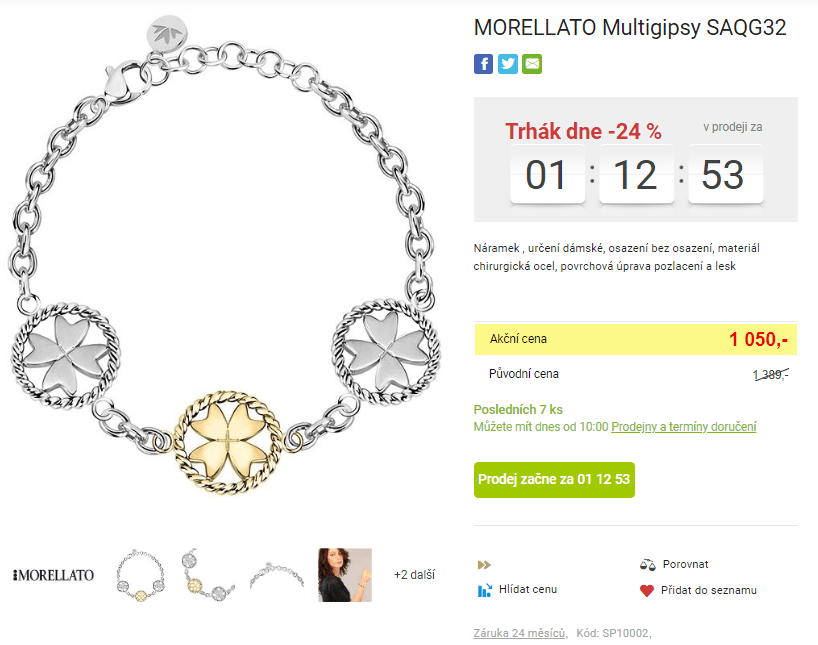Click the red heart icon
Image resolution: width=818 pixels, height=645 pixels.
coord(647,590)
